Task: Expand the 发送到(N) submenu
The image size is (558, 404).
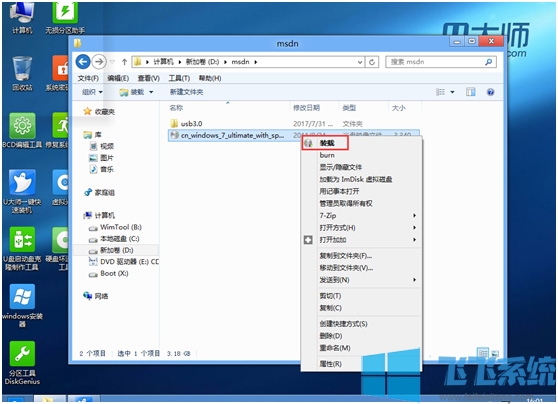Action: [361, 280]
